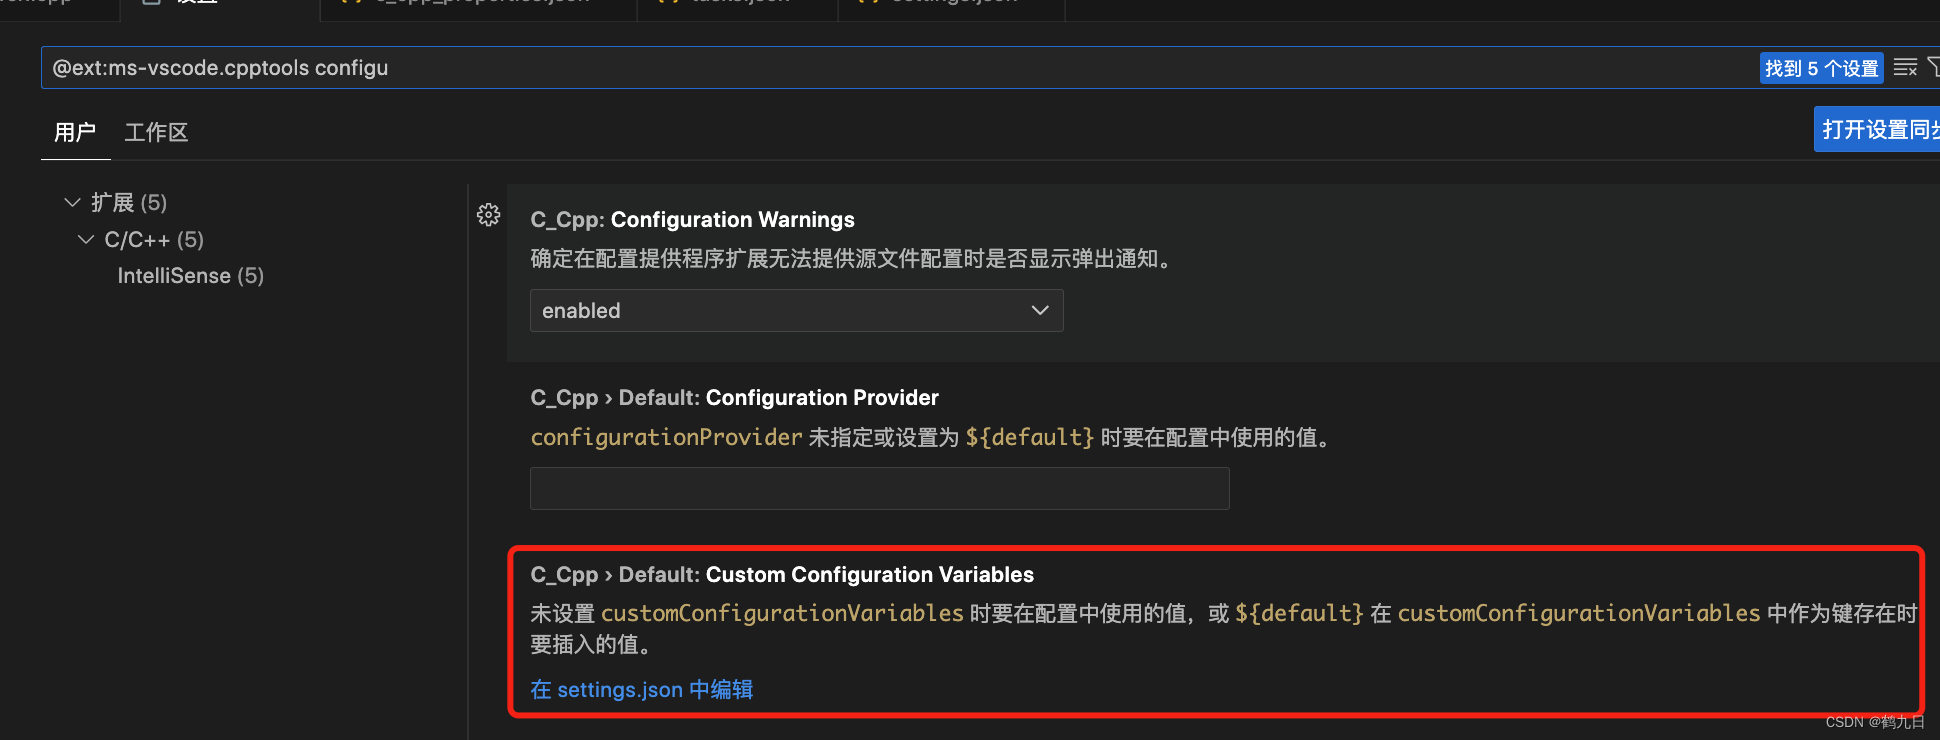Select the 扩展 (5) tree label
Viewport: 1940px width, 740px height.
pos(129,202)
